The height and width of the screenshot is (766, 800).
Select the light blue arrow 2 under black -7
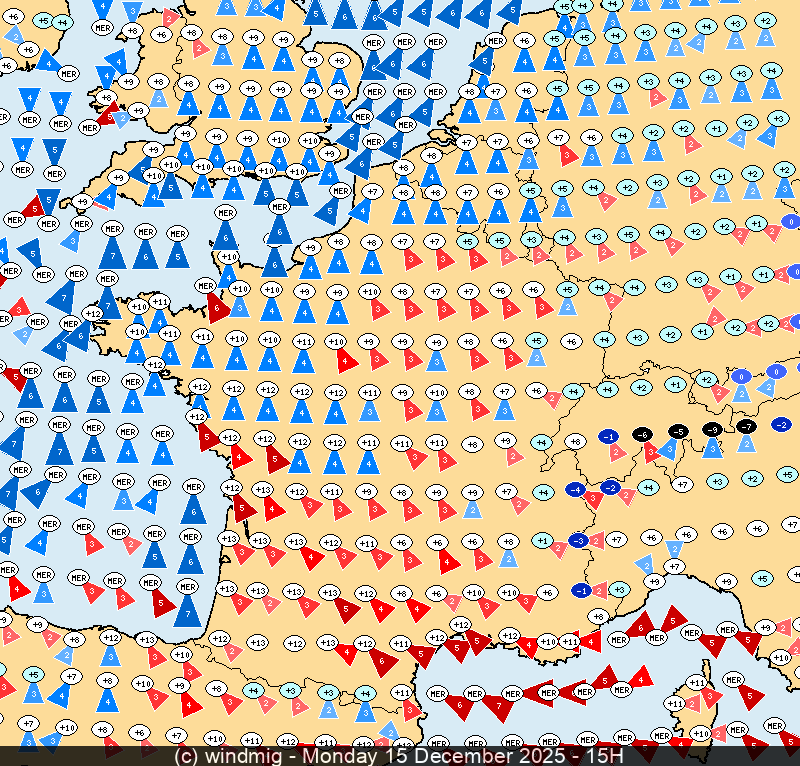(x=747, y=443)
